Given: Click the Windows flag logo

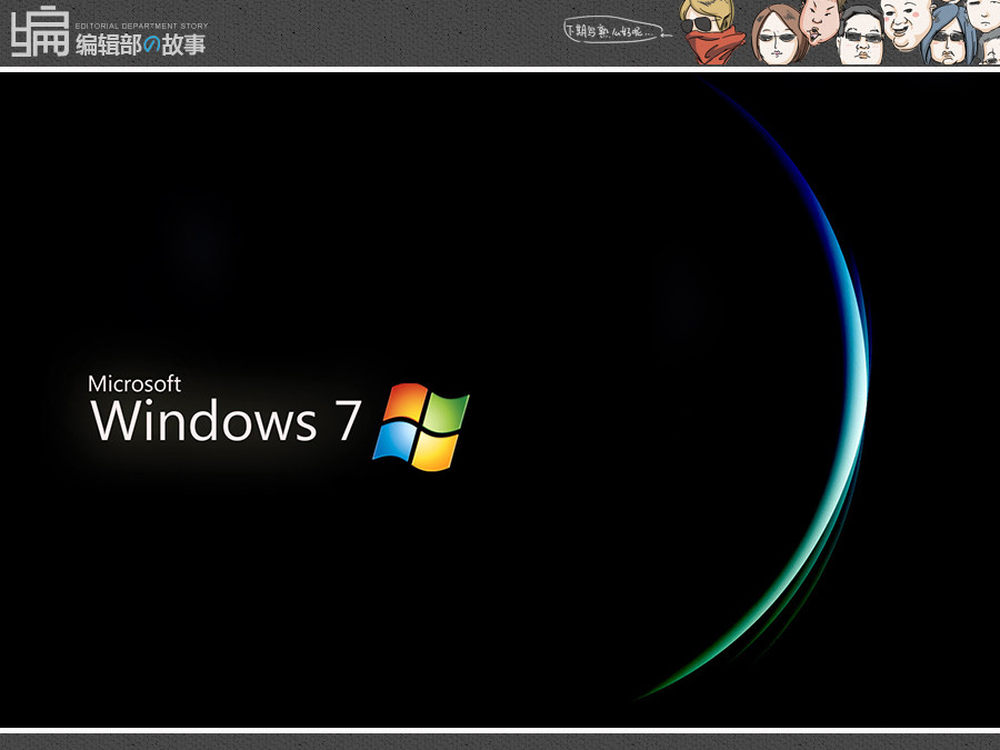Looking at the screenshot, I should point(421,425).
